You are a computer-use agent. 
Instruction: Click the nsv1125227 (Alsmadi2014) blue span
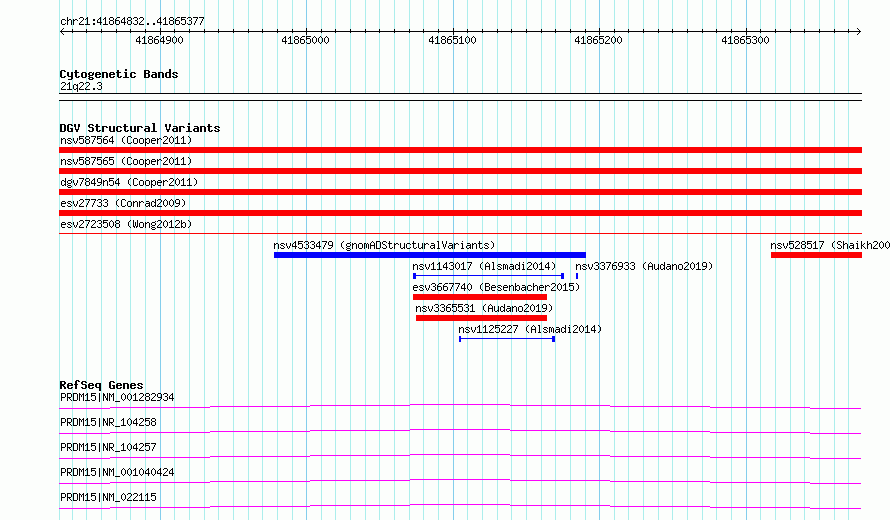click(x=507, y=339)
